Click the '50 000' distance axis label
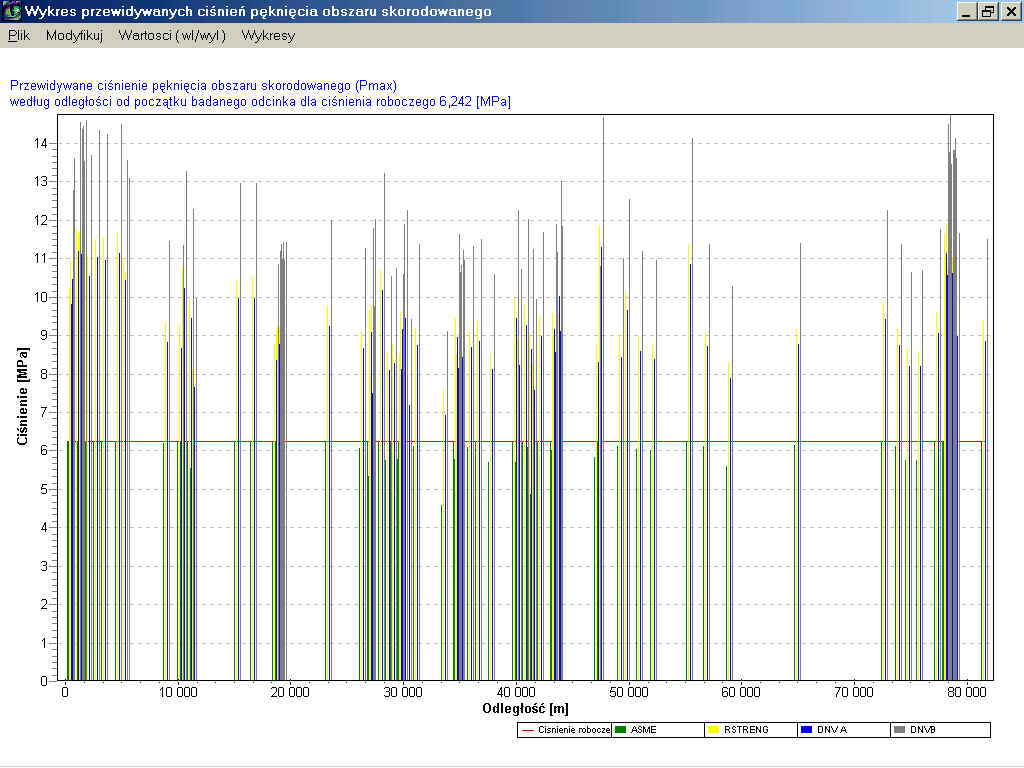This screenshot has height=768, width=1024. (x=629, y=692)
